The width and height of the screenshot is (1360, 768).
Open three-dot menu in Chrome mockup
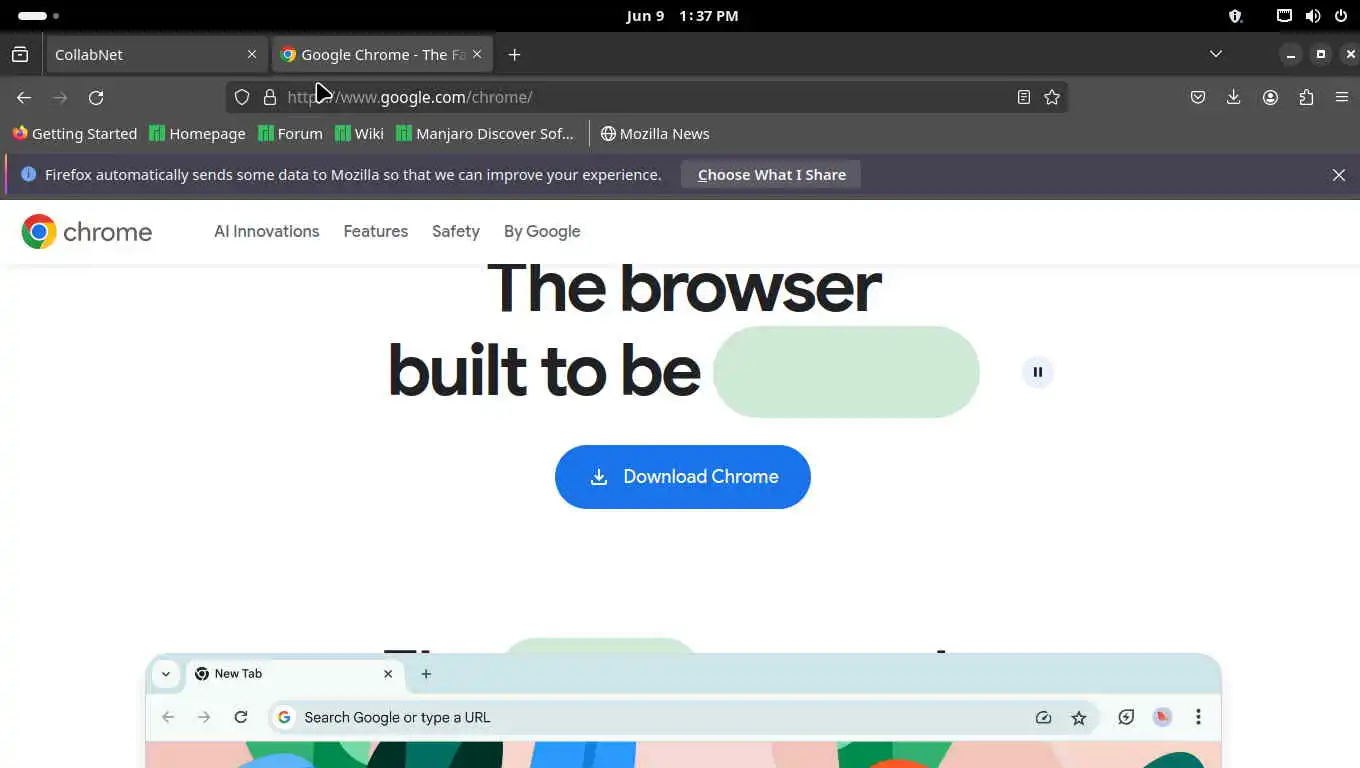point(1198,717)
